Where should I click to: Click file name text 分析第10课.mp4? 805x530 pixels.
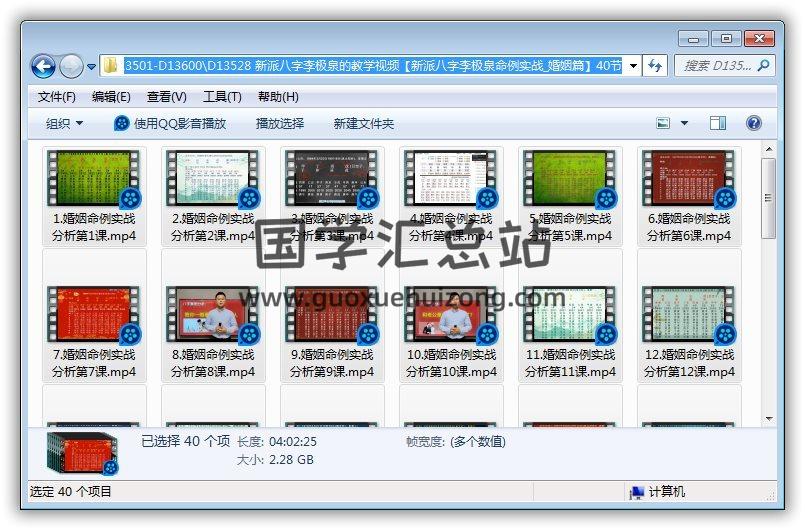coord(451,372)
